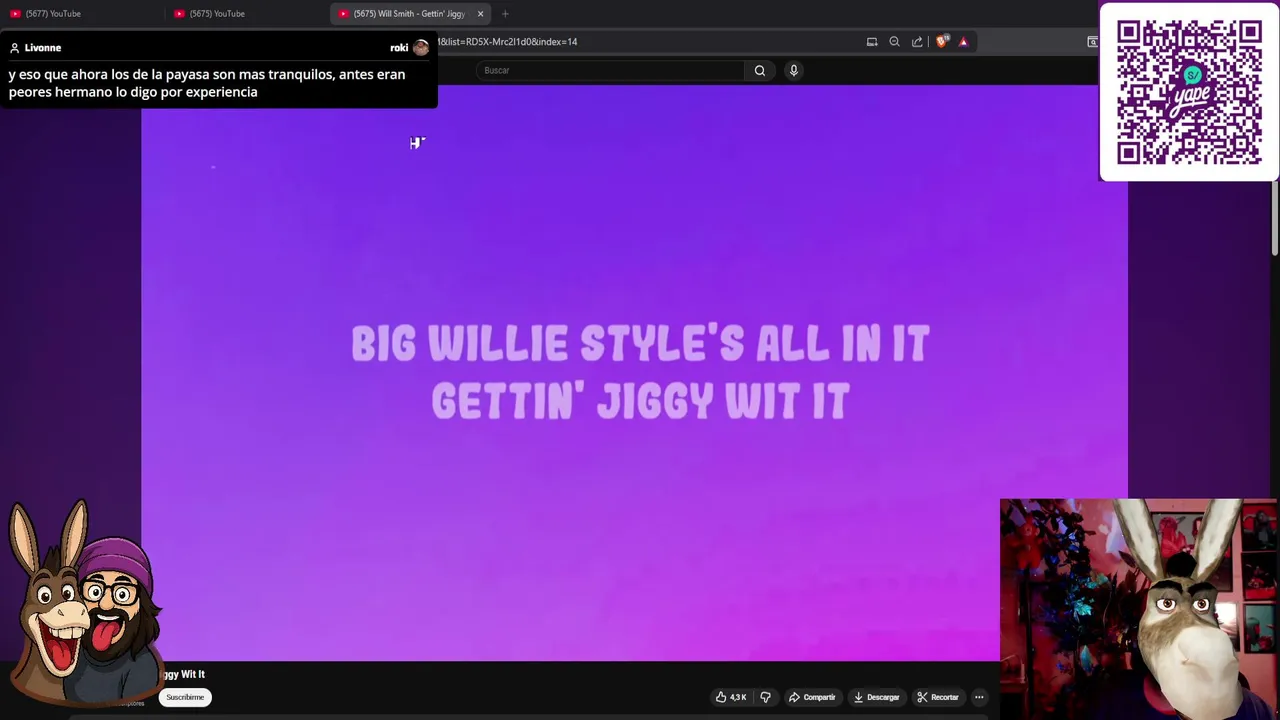Click the Descargar download button

coord(876,697)
